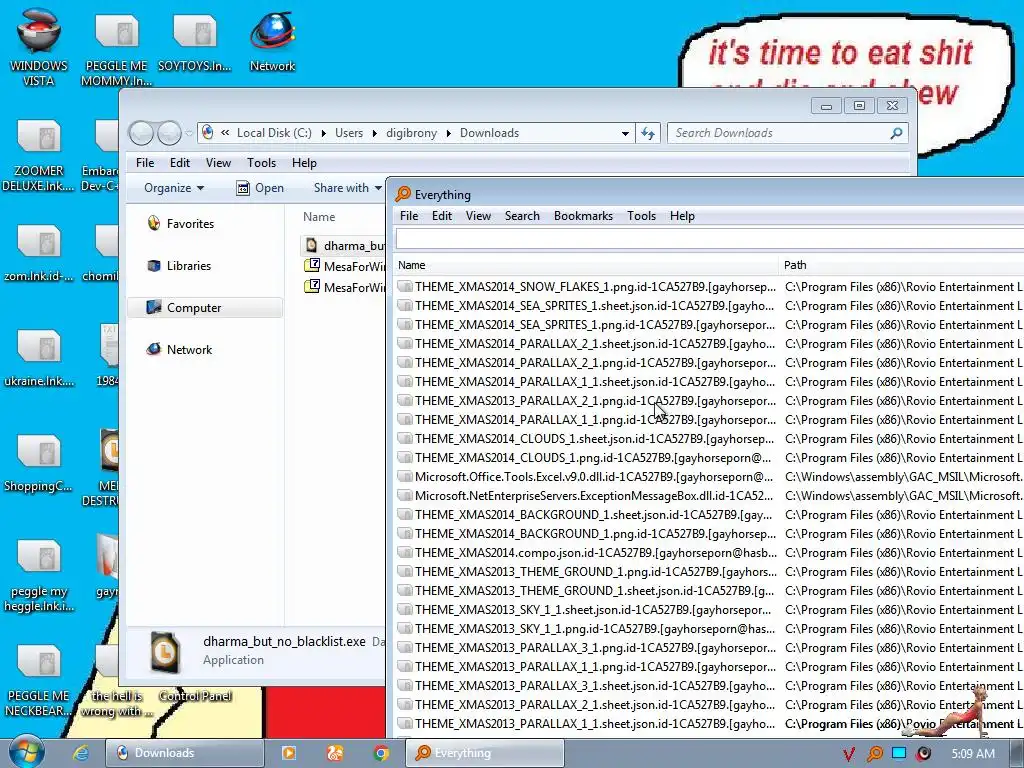Viewport: 1024px width, 768px height.
Task: Select the SOYTOYS desktop shortcut
Action: (x=195, y=40)
